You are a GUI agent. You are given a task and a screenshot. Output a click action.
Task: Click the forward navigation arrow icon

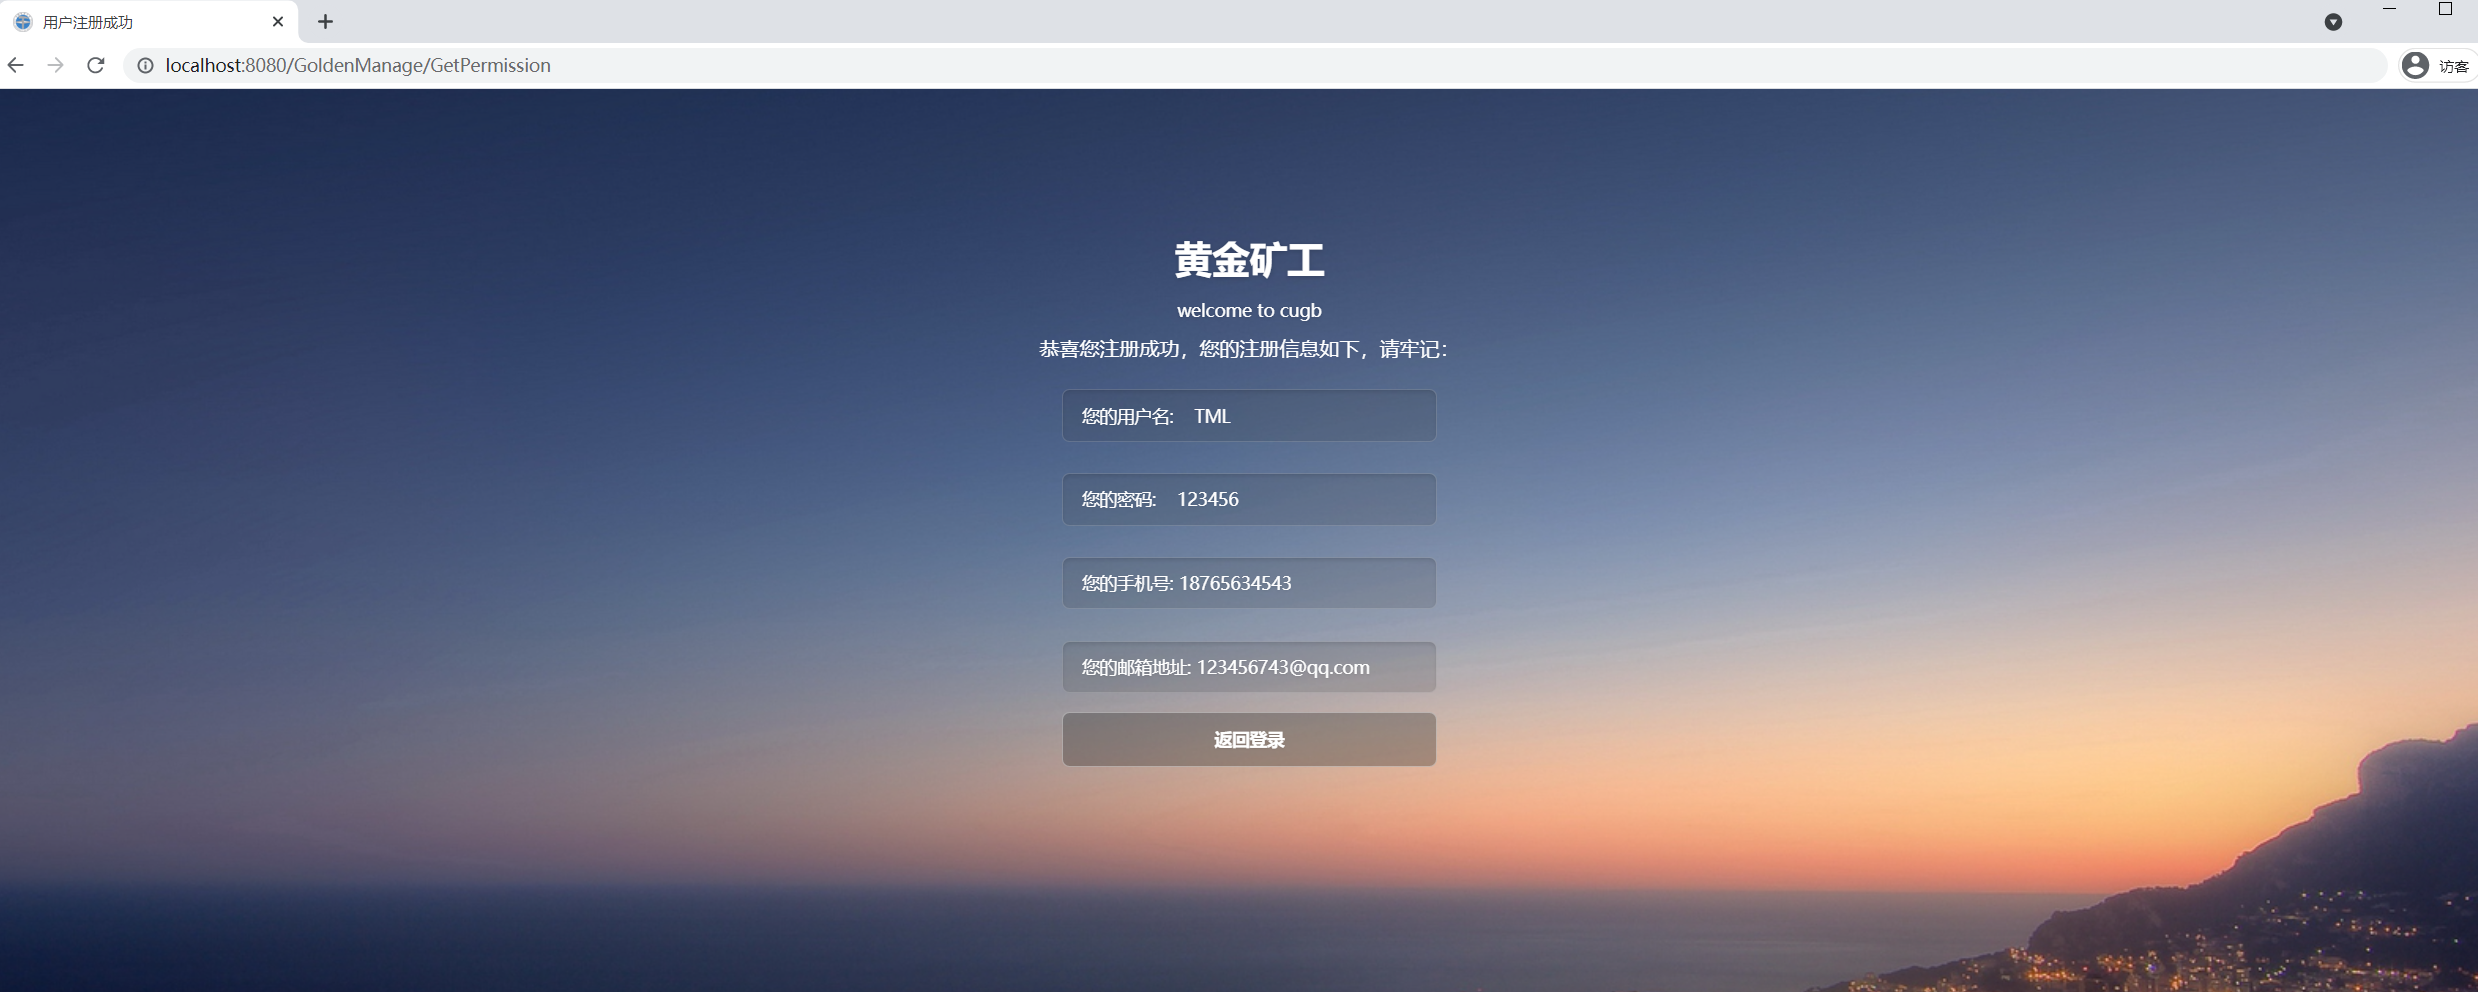55,65
